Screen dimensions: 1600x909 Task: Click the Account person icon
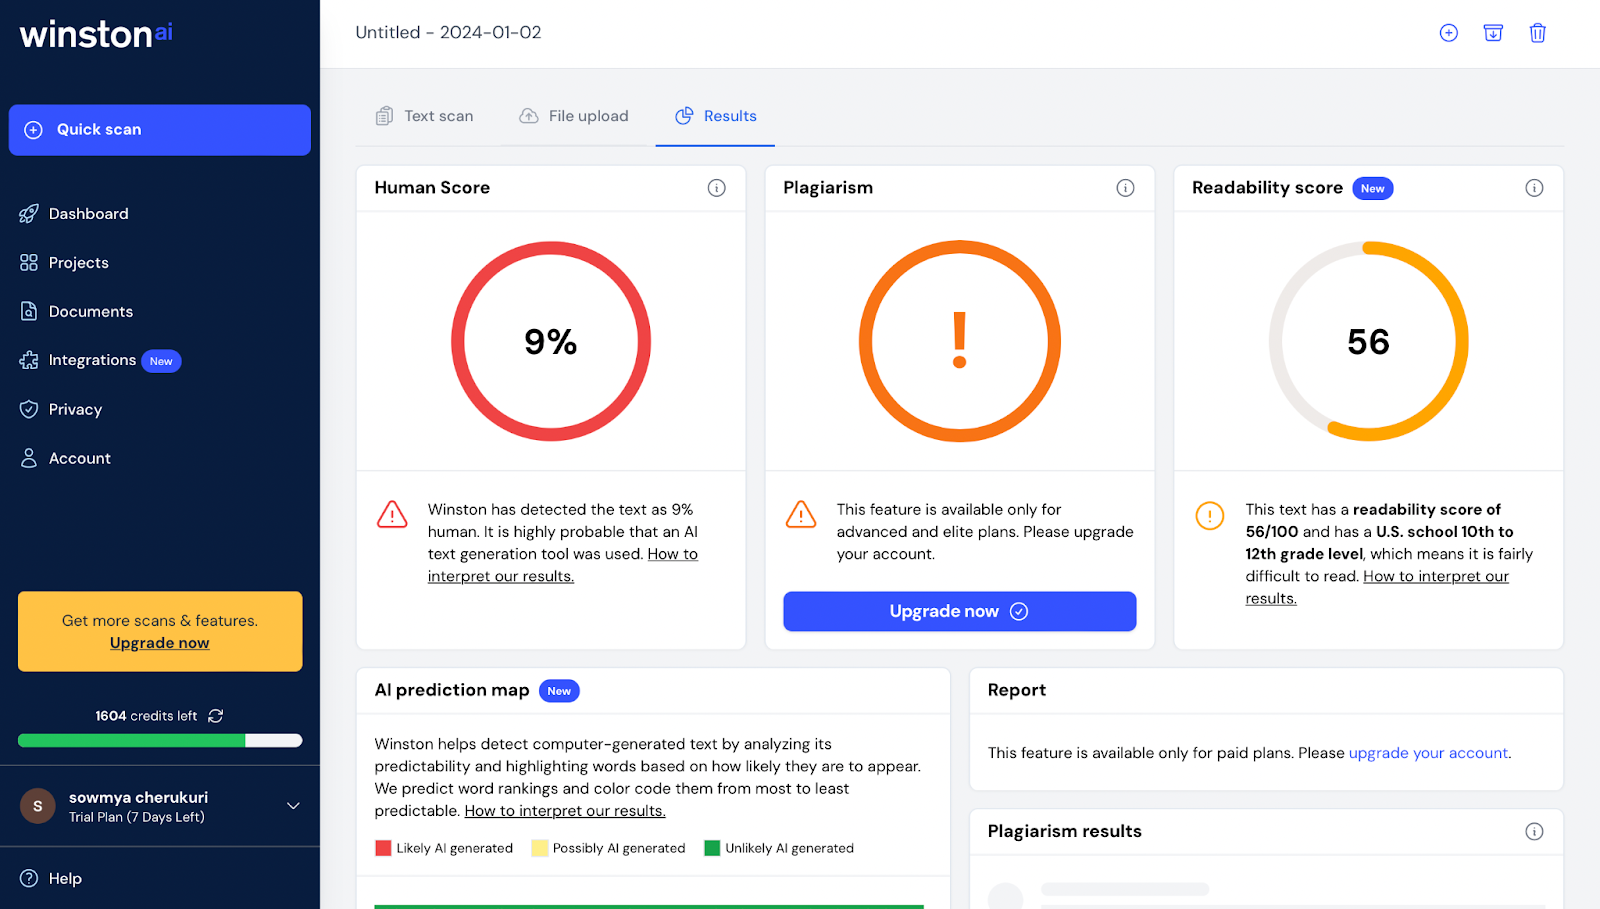coord(29,458)
